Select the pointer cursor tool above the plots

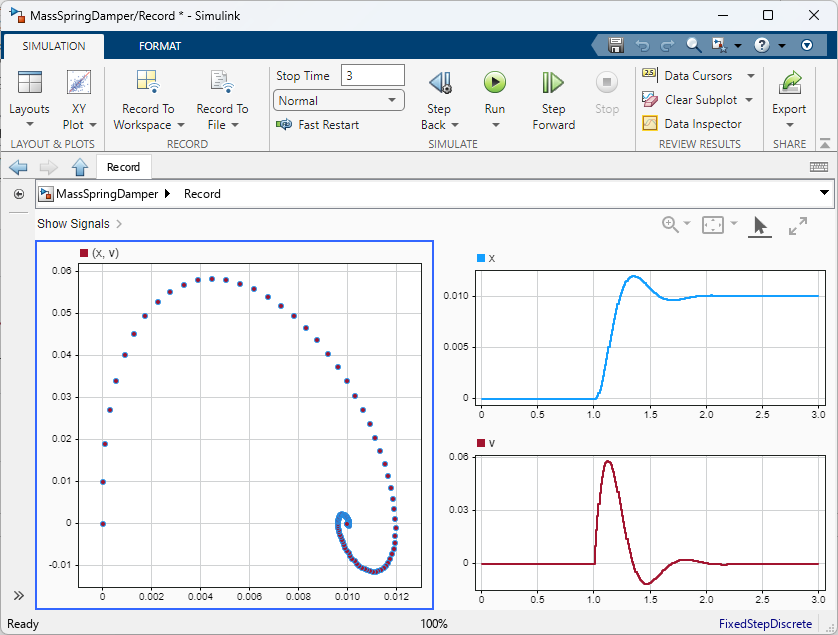point(759,226)
